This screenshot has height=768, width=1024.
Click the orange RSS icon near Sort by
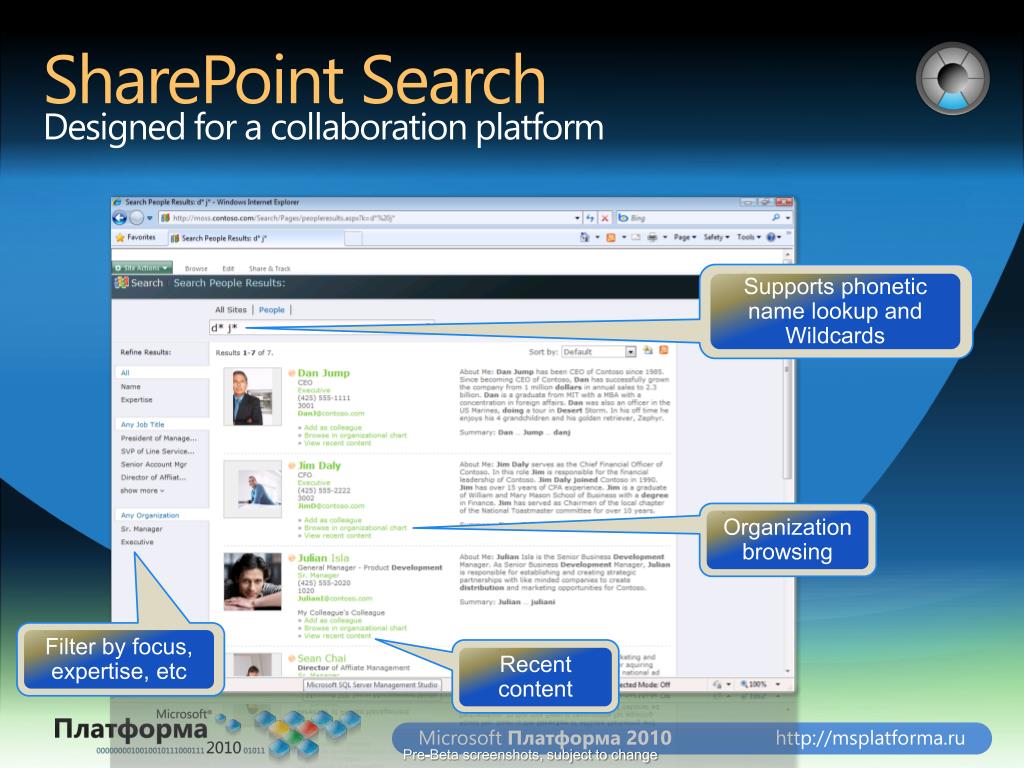[x=664, y=351]
